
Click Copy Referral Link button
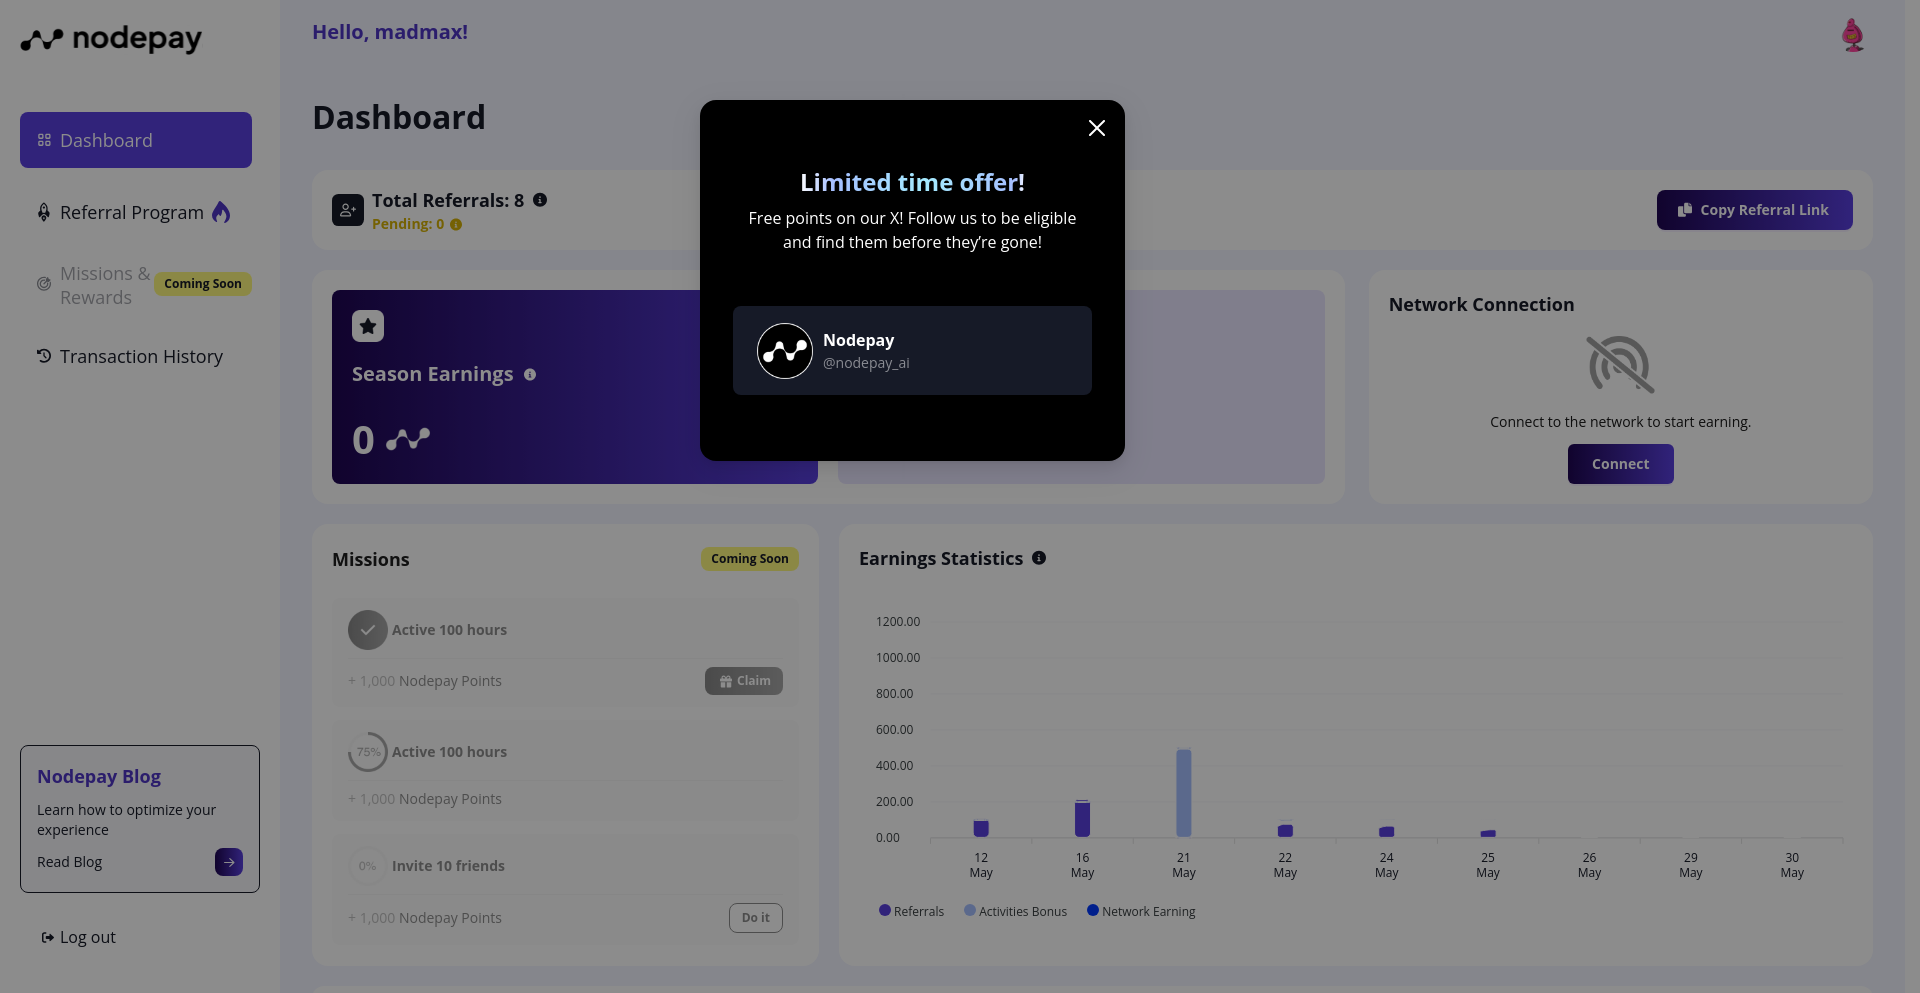click(x=1755, y=210)
